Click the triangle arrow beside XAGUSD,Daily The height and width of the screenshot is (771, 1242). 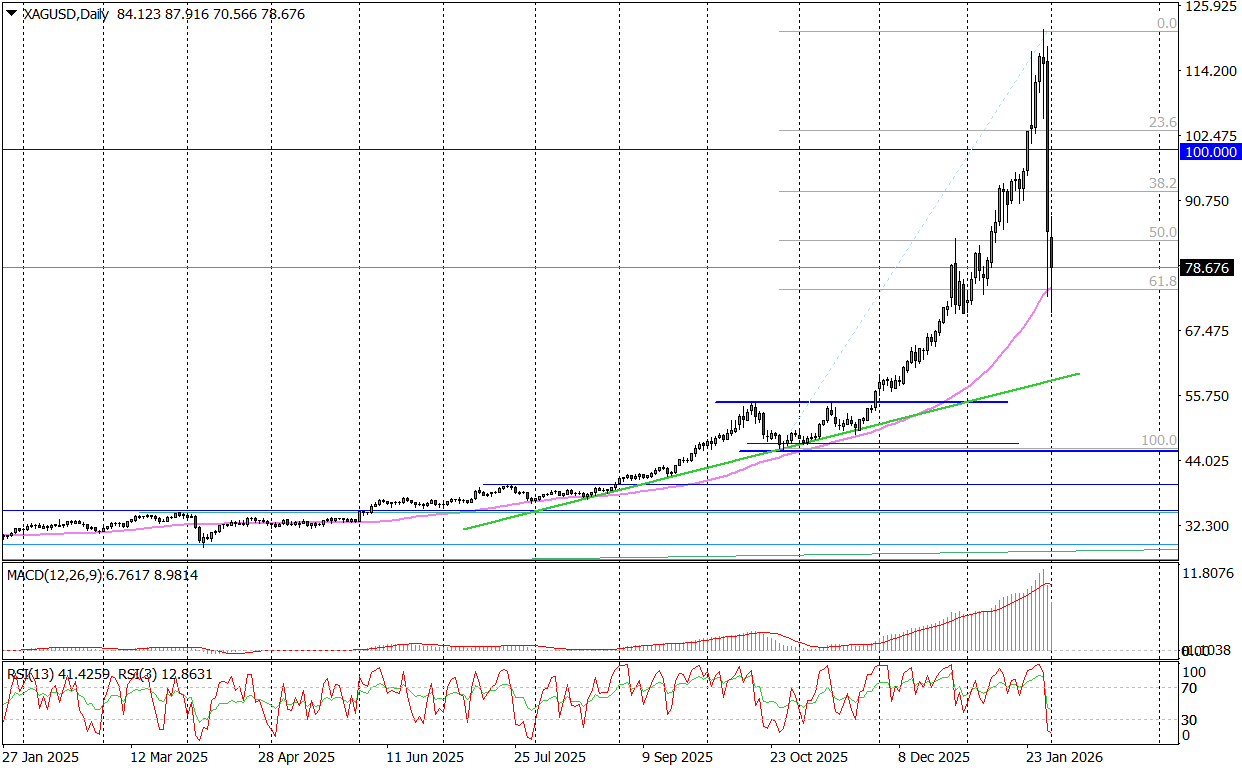[x=11, y=14]
